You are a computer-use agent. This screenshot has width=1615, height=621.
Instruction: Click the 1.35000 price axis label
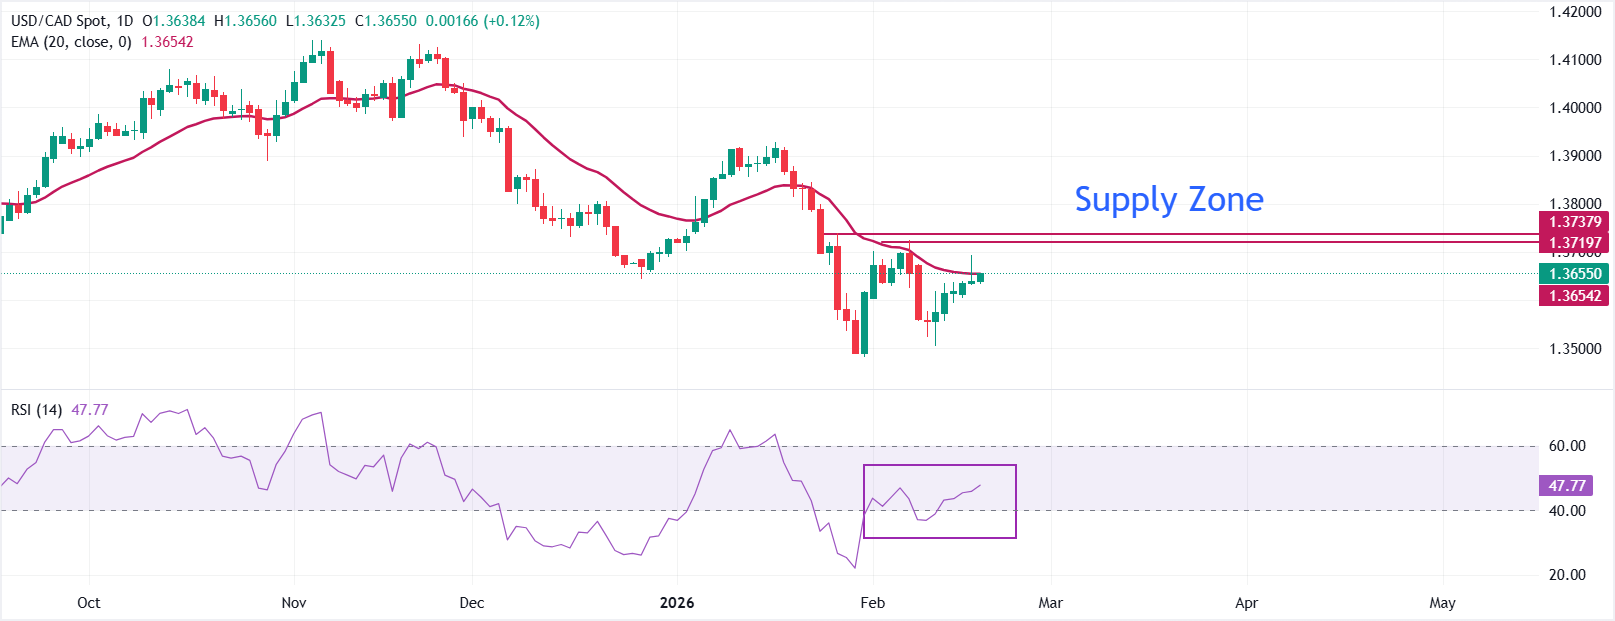(x=1575, y=349)
